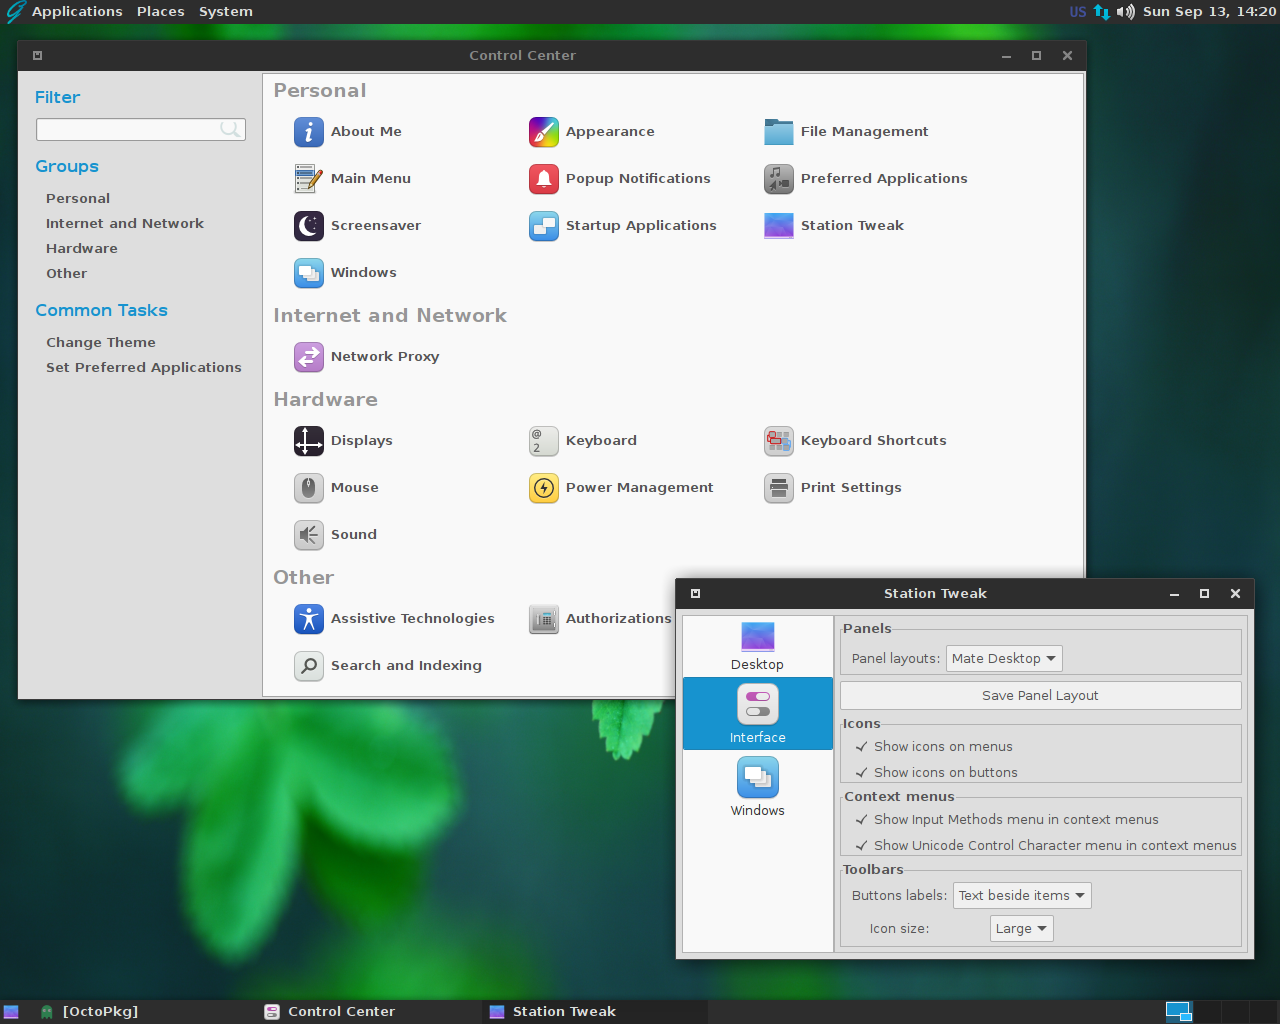Toggle Show icons on menus

(934, 747)
